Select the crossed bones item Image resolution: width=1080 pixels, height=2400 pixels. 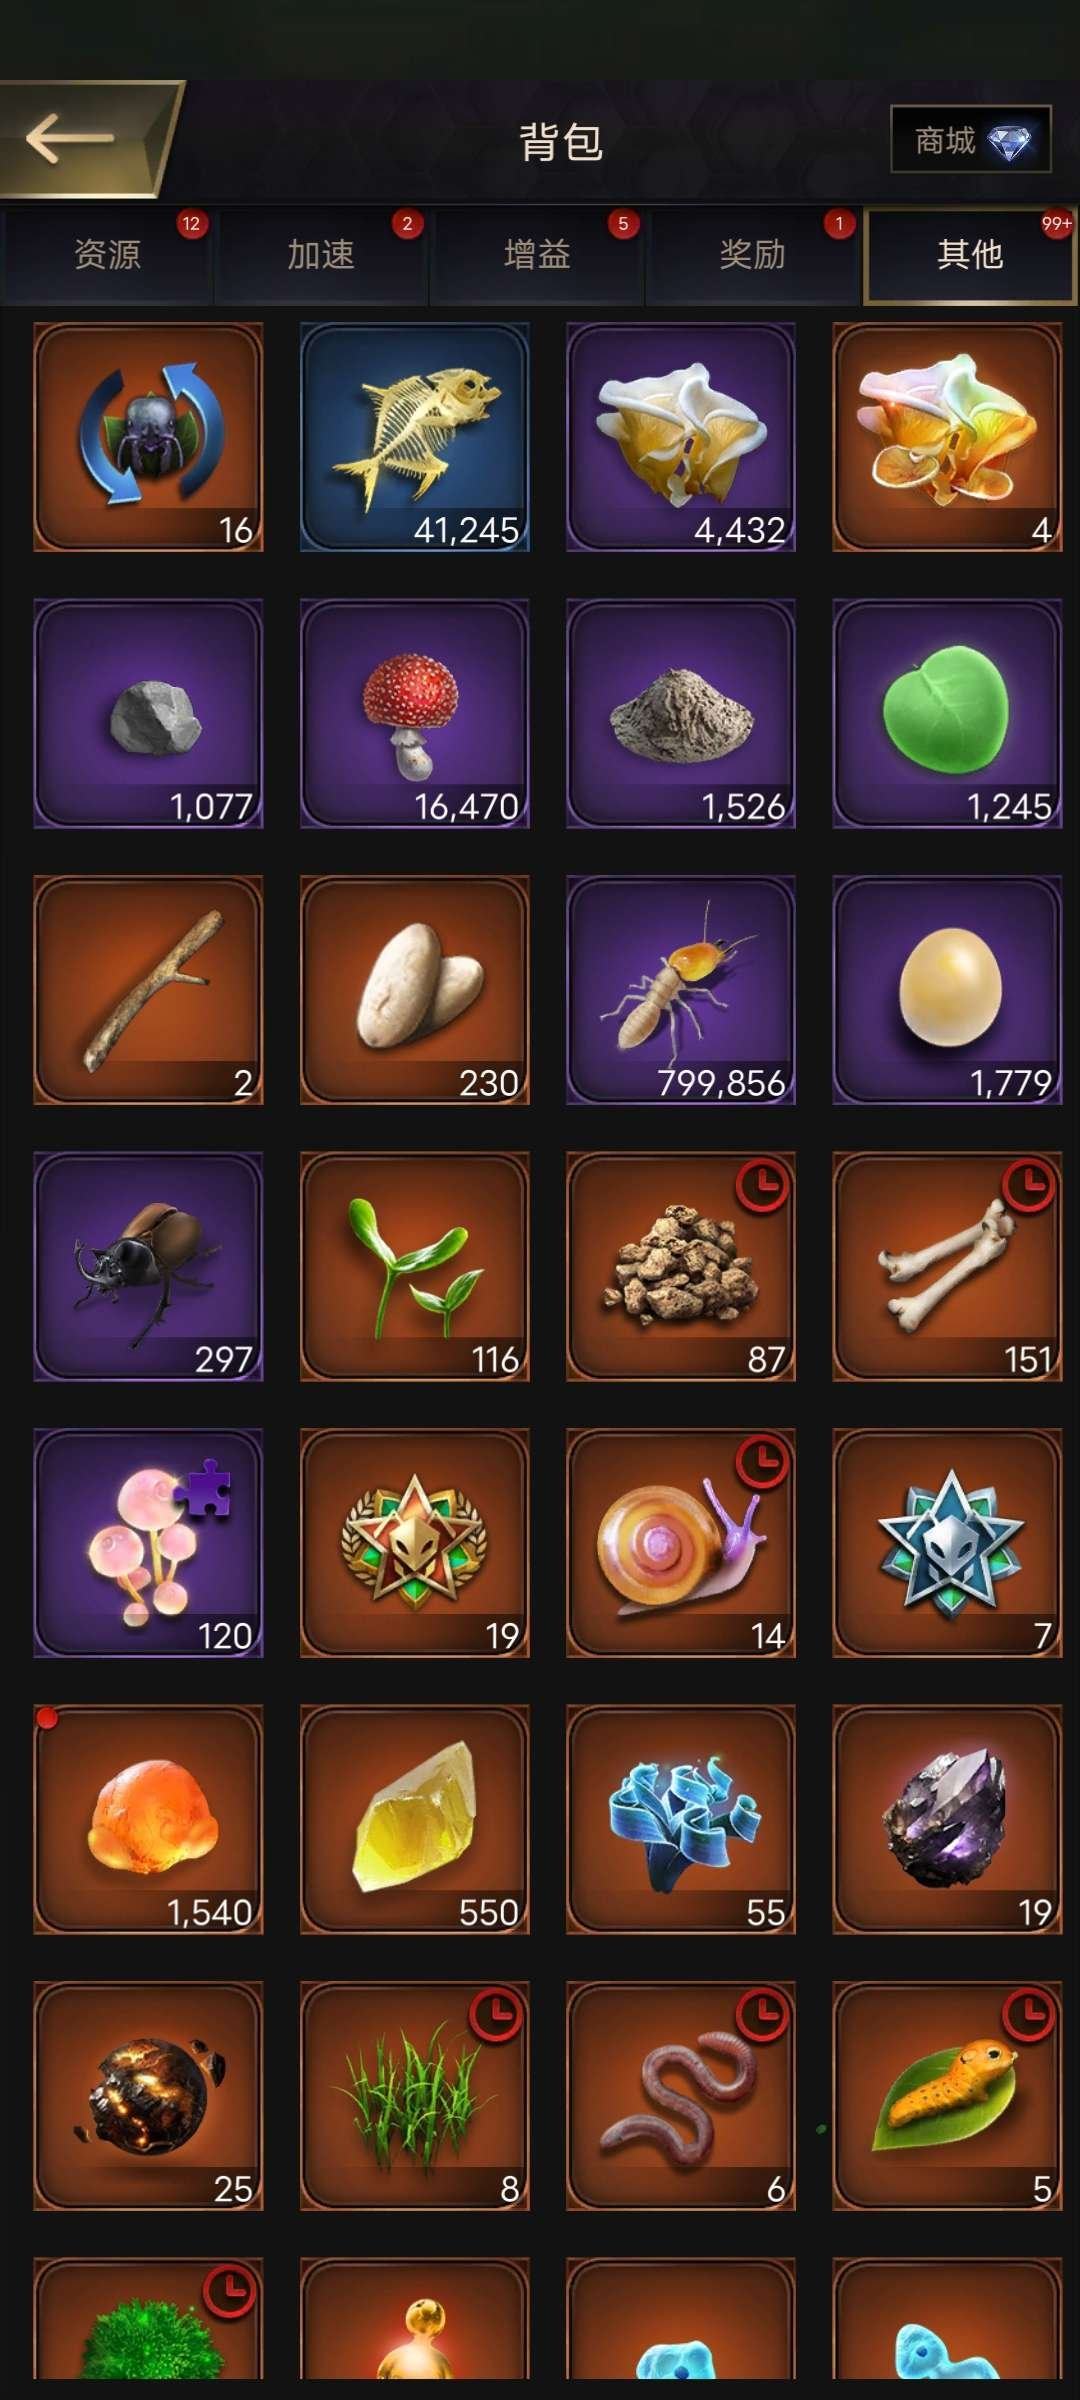(x=947, y=1266)
